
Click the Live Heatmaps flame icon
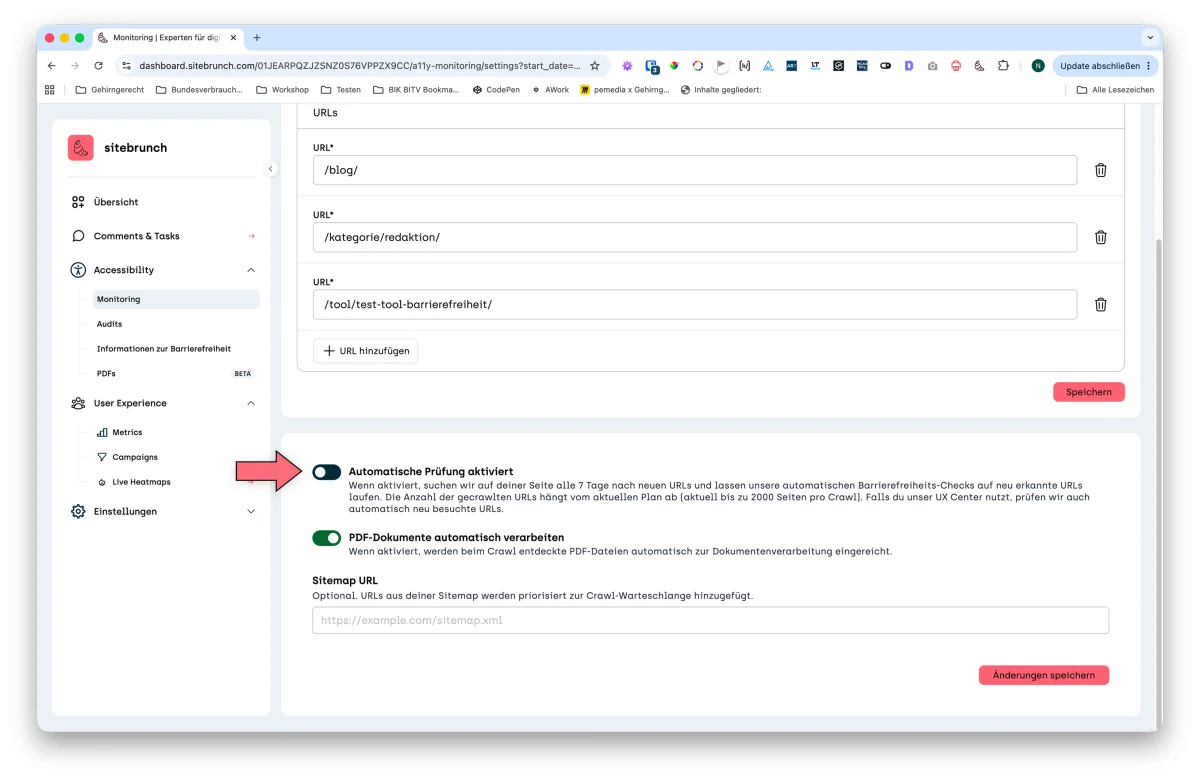(x=102, y=482)
